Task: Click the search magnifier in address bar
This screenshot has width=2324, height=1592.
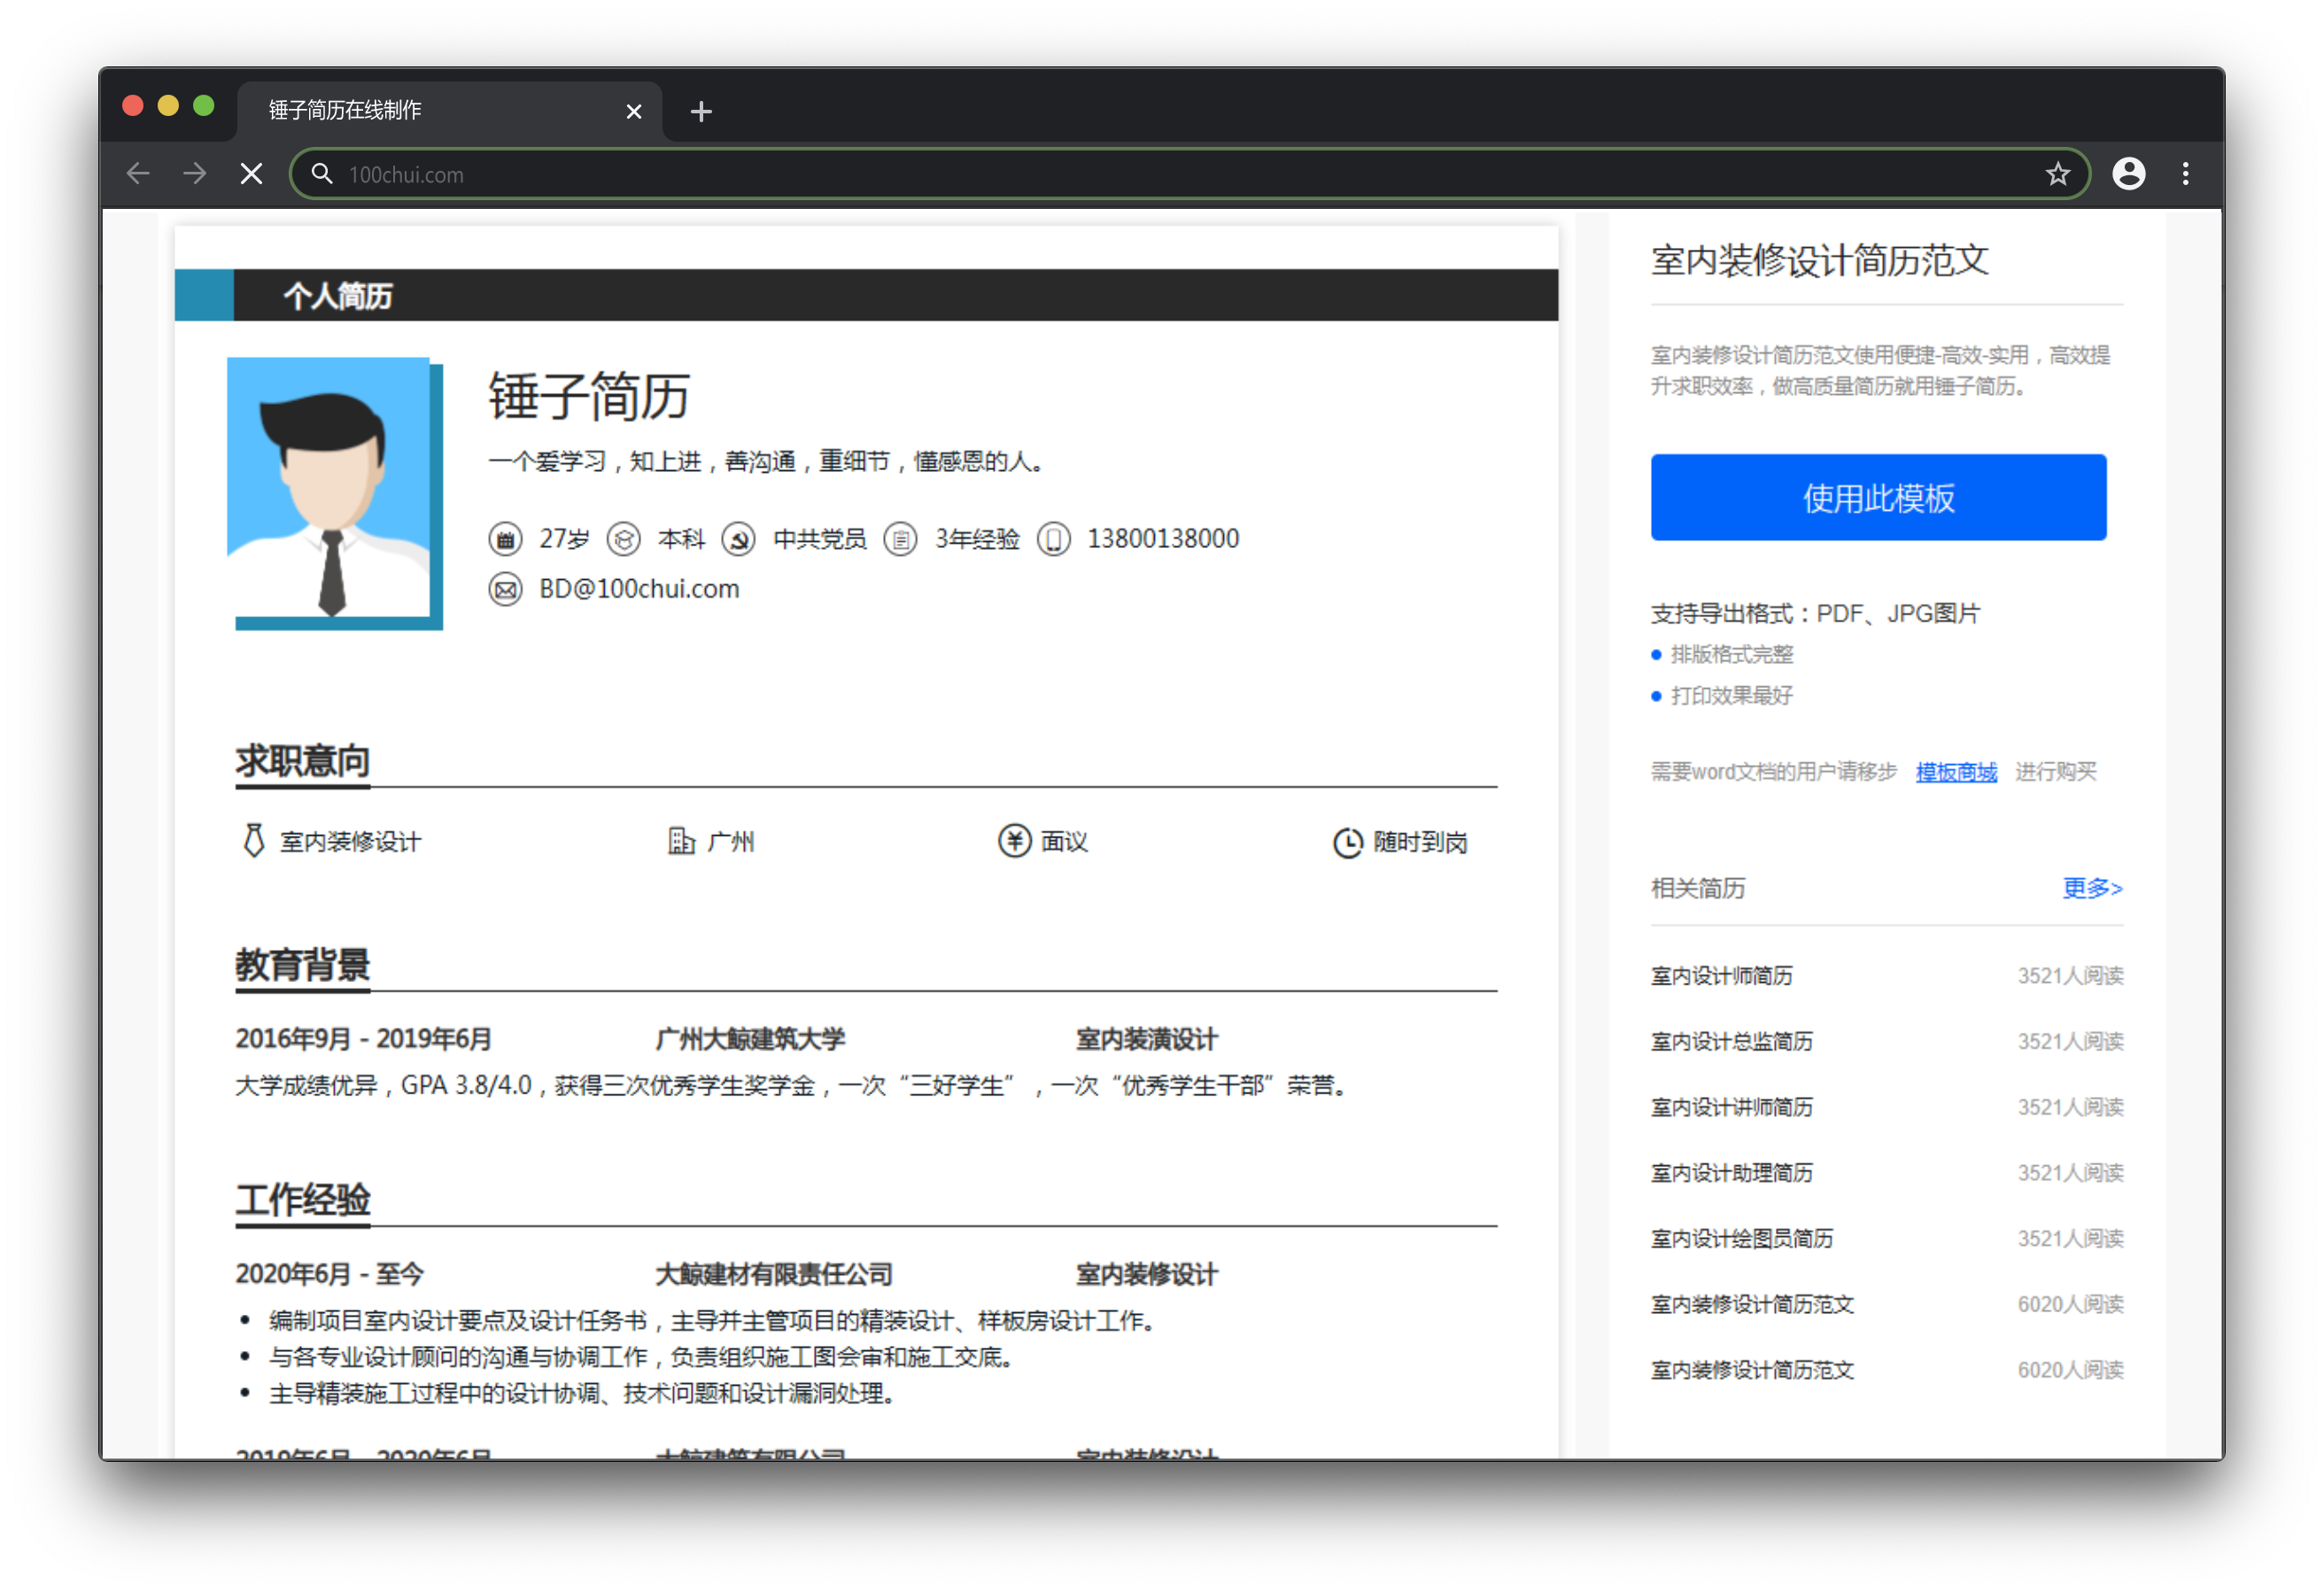Action: pyautogui.click(x=322, y=174)
